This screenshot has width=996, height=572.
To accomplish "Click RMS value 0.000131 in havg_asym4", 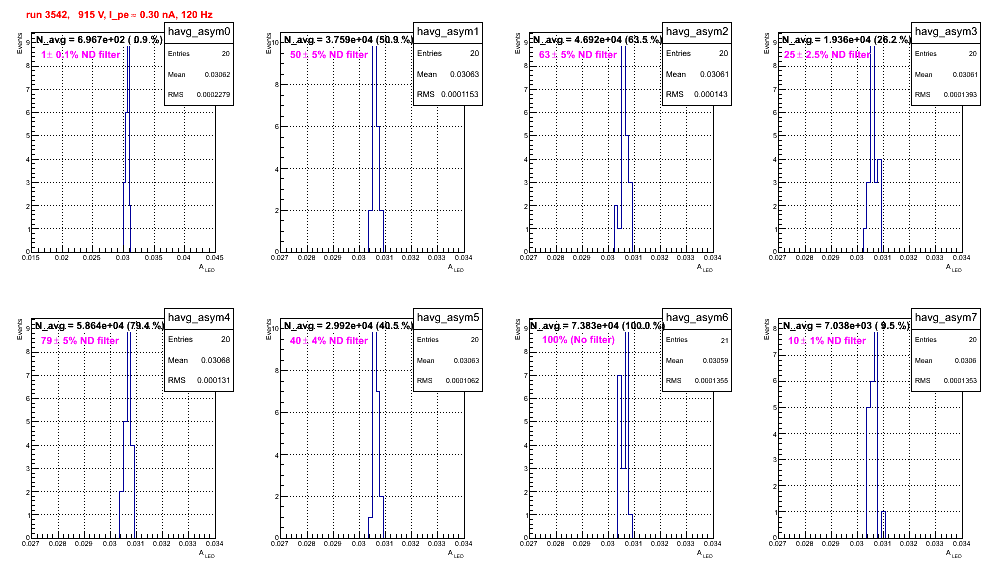I will point(213,380).
